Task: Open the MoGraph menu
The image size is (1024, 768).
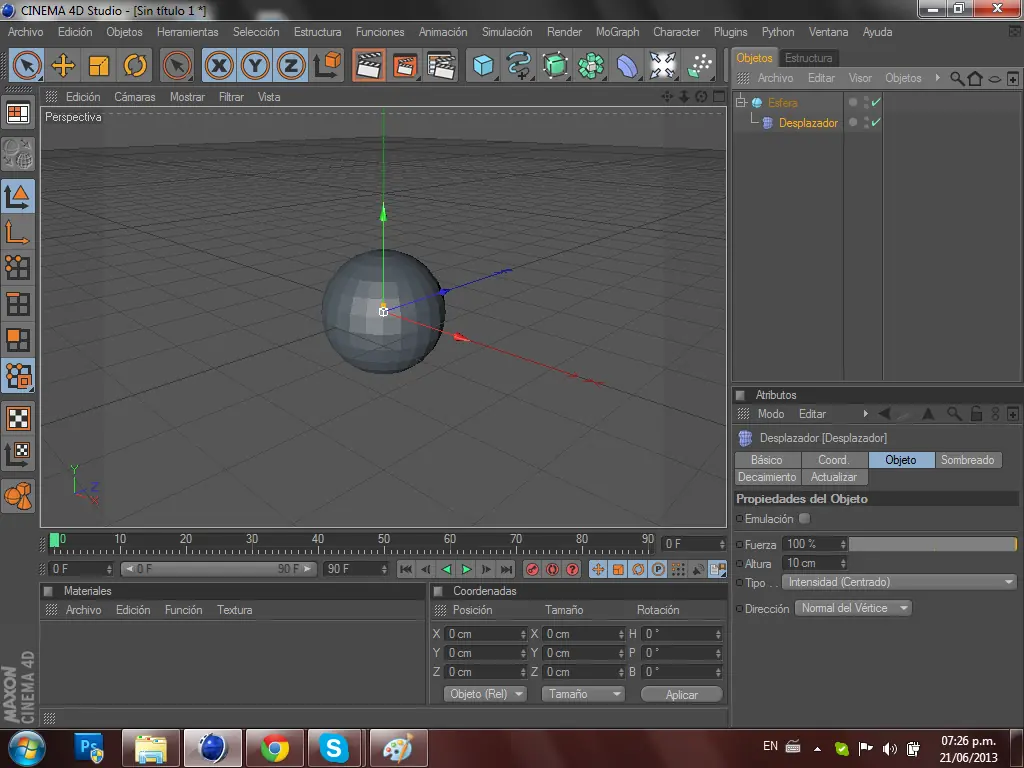Action: [x=617, y=32]
